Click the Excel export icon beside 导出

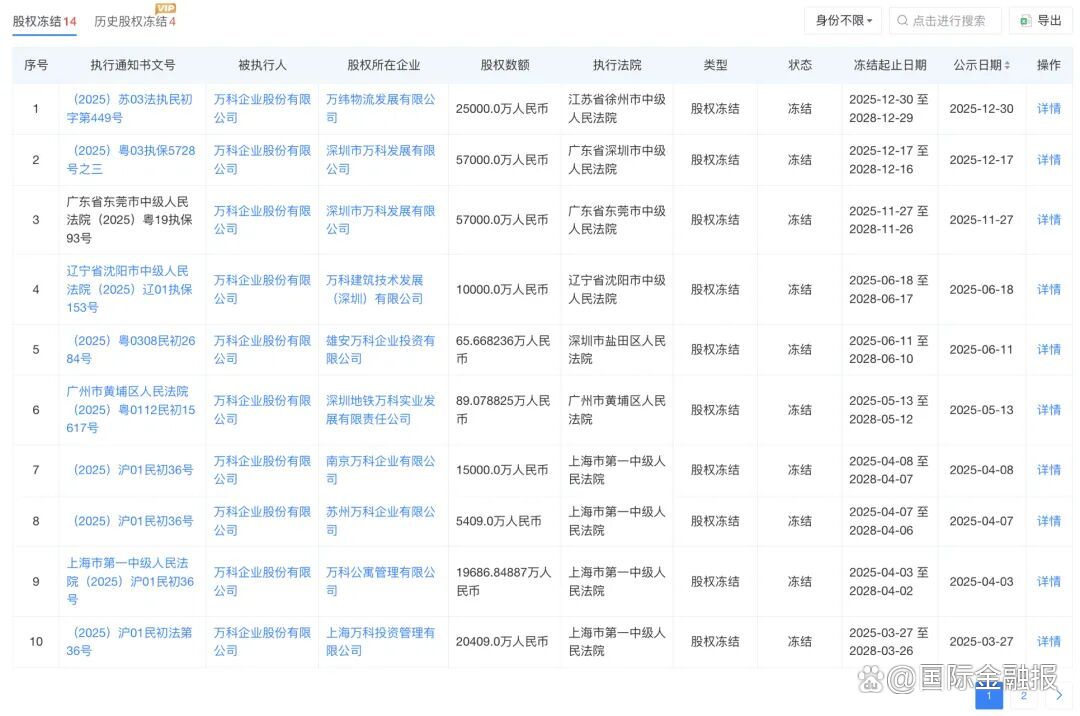click(x=1023, y=20)
